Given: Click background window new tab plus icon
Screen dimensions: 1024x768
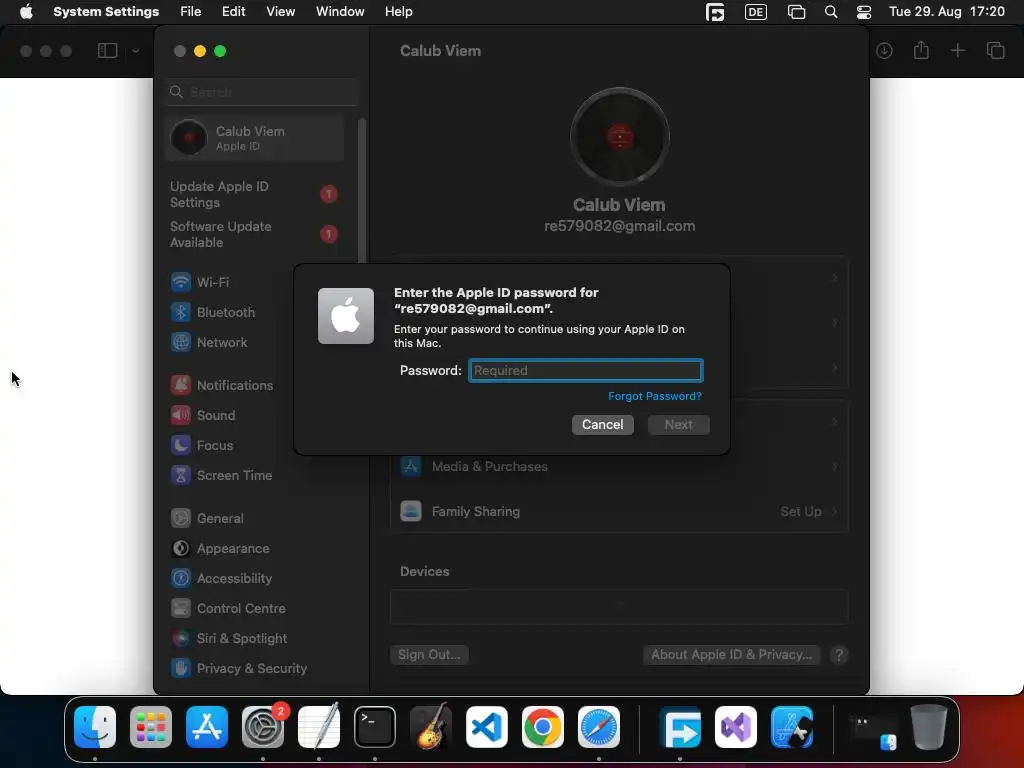Looking at the screenshot, I should 957,50.
